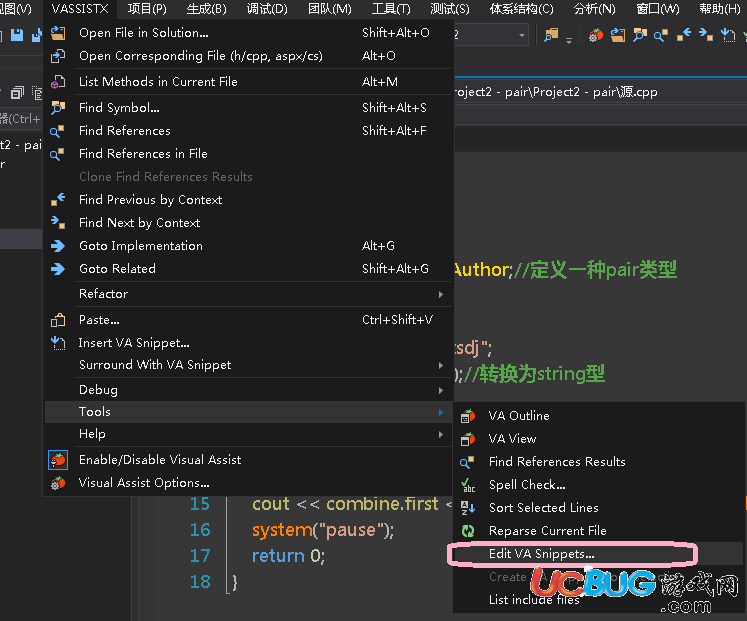The height and width of the screenshot is (621, 747).
Task: Click the gear-tomato icon beside Visual Assist Options
Action: pos(58,483)
